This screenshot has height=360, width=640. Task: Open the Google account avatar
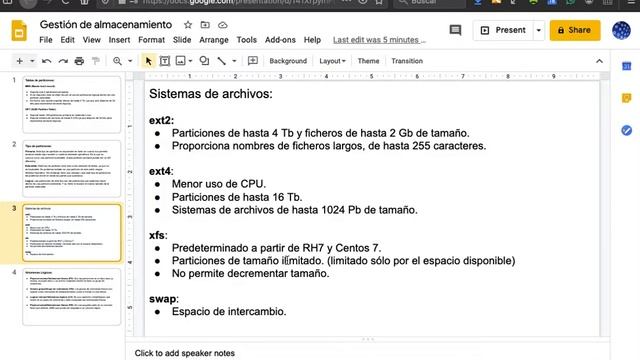(x=621, y=30)
